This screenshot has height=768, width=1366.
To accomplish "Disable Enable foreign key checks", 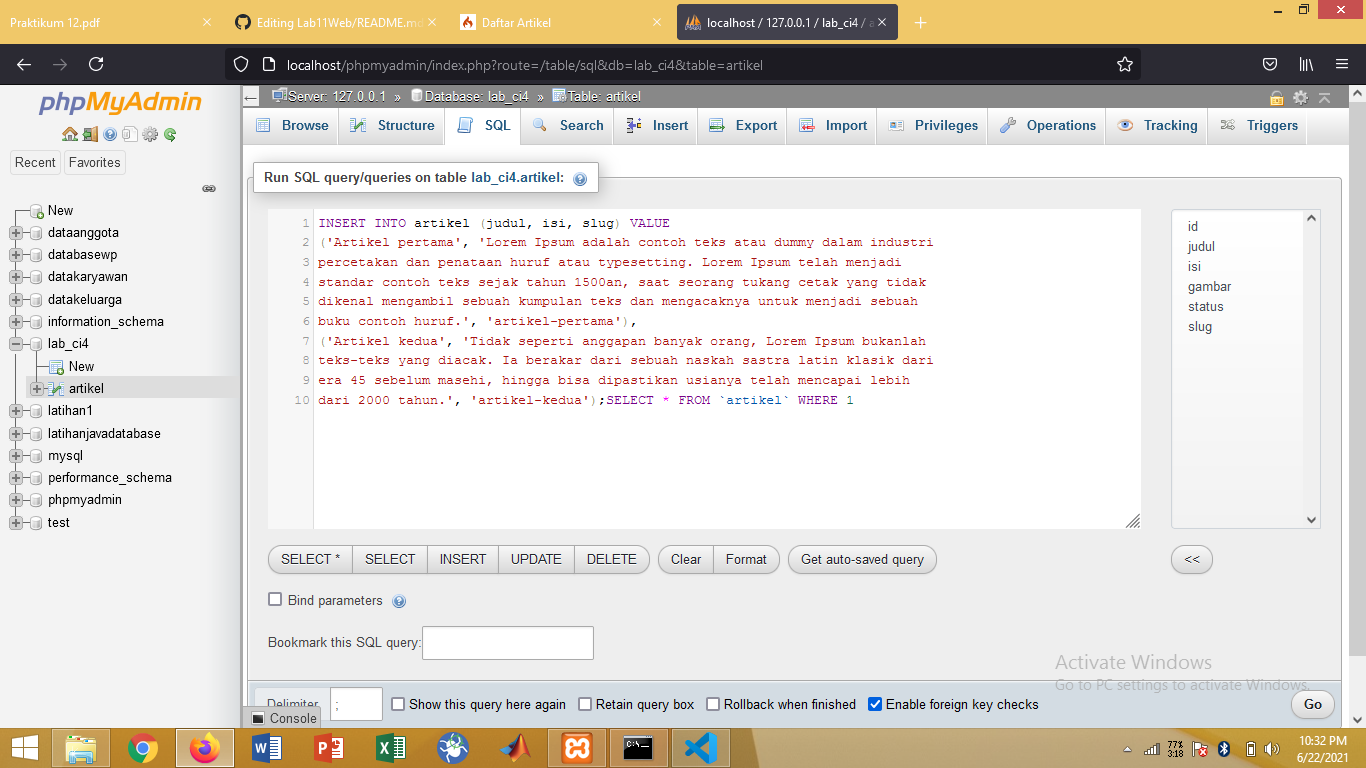I will (875, 704).
